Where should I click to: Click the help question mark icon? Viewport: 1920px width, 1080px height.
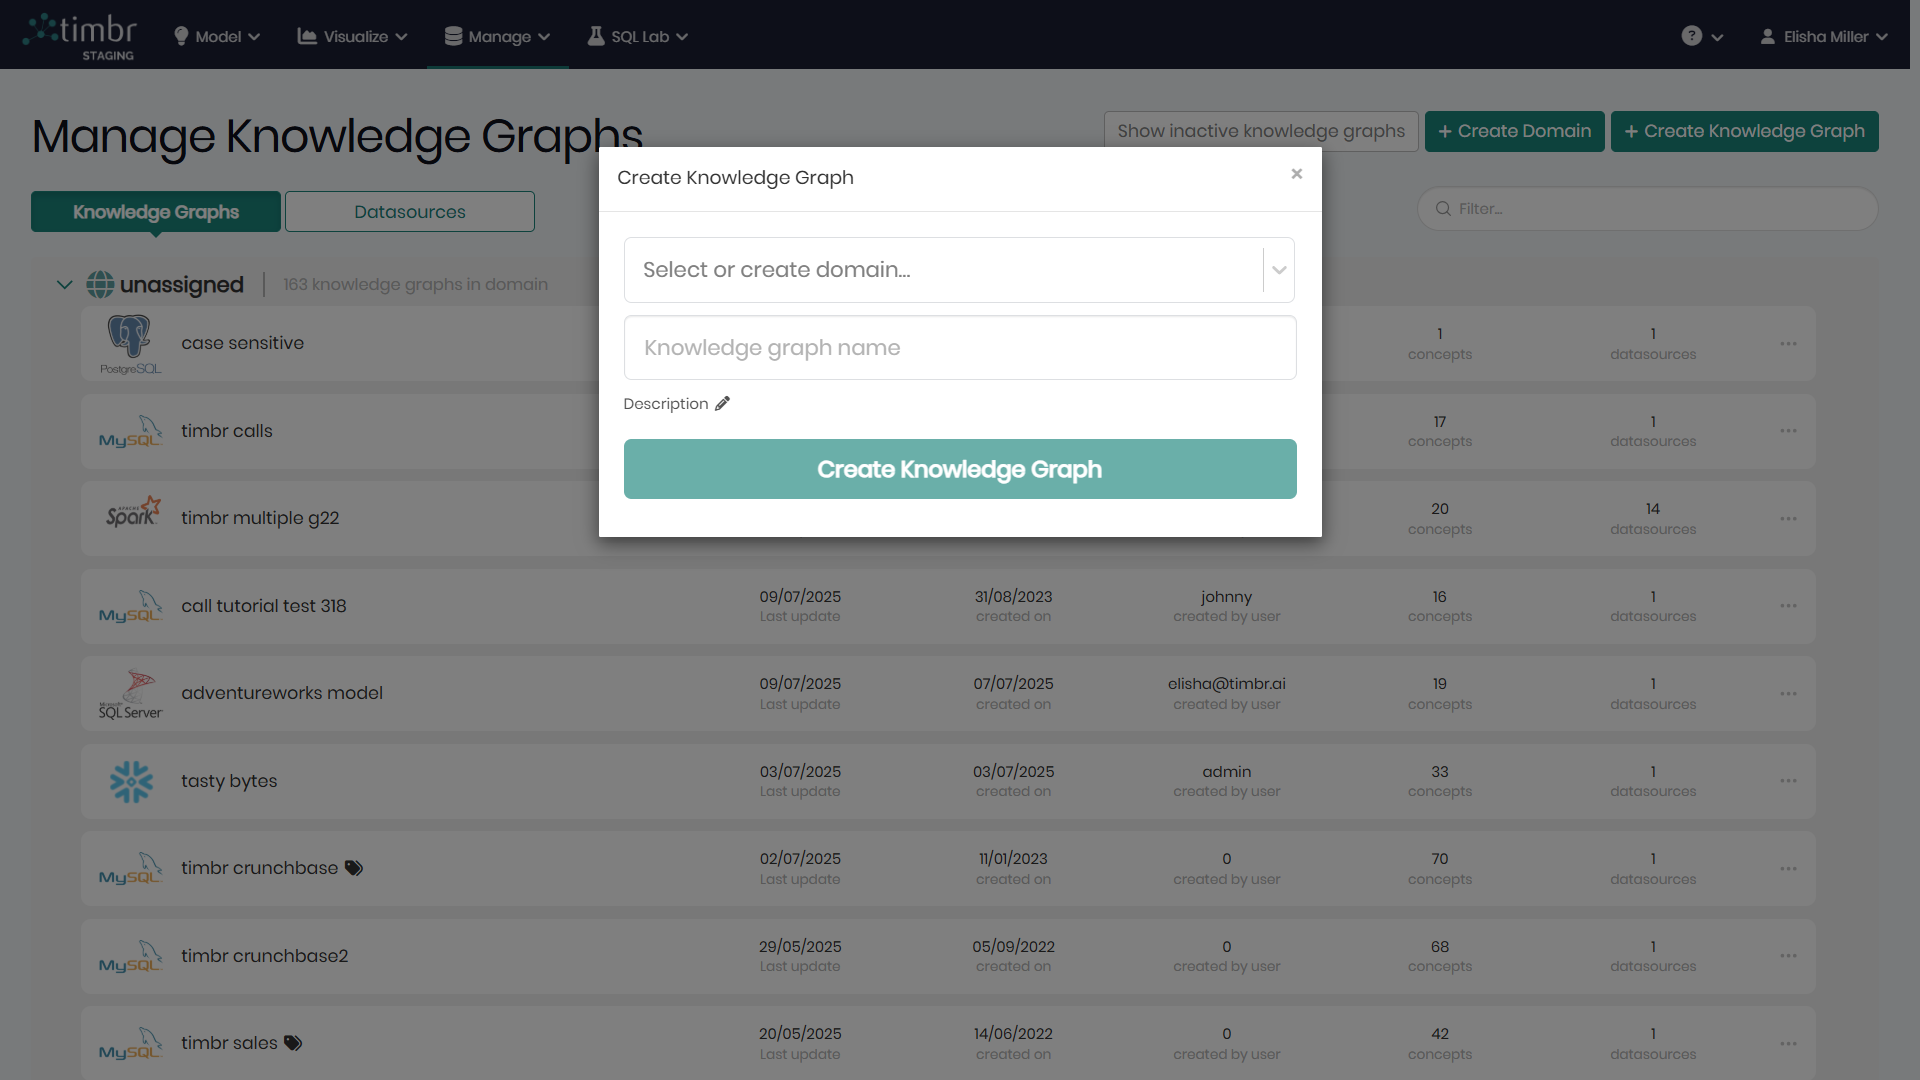pos(1691,36)
